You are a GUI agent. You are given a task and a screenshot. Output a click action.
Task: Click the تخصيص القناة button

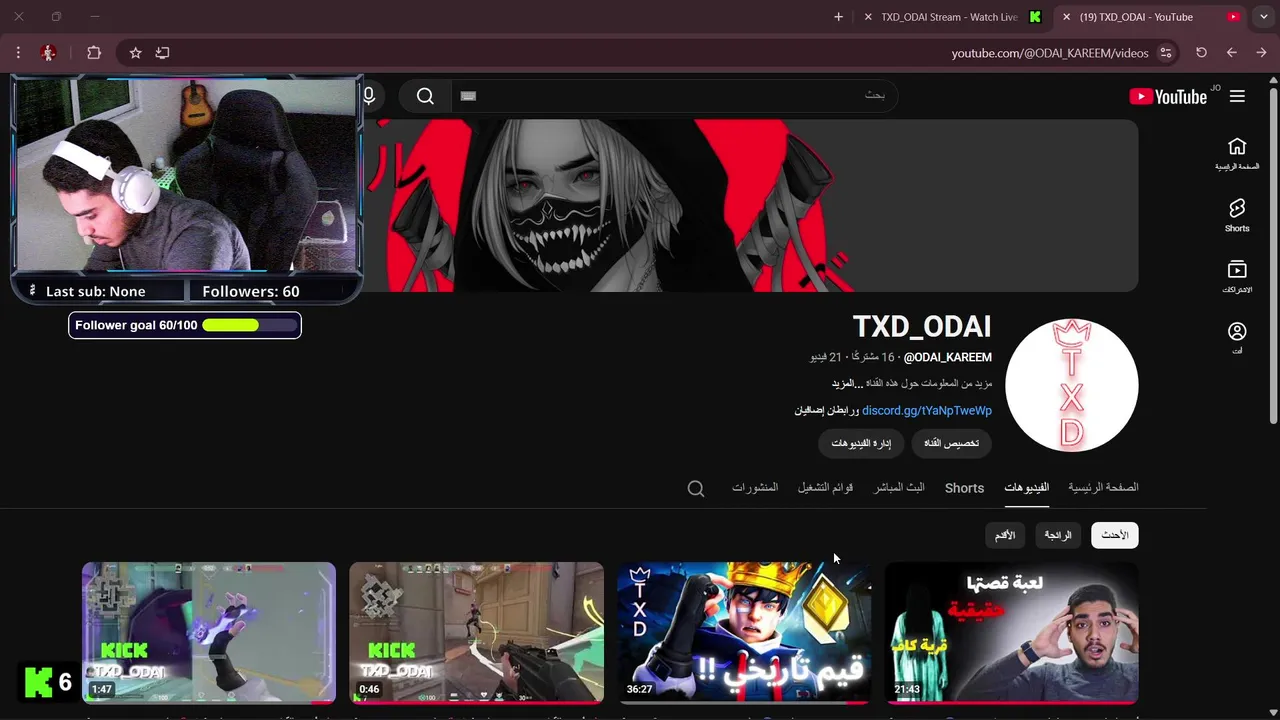pyautogui.click(x=951, y=443)
